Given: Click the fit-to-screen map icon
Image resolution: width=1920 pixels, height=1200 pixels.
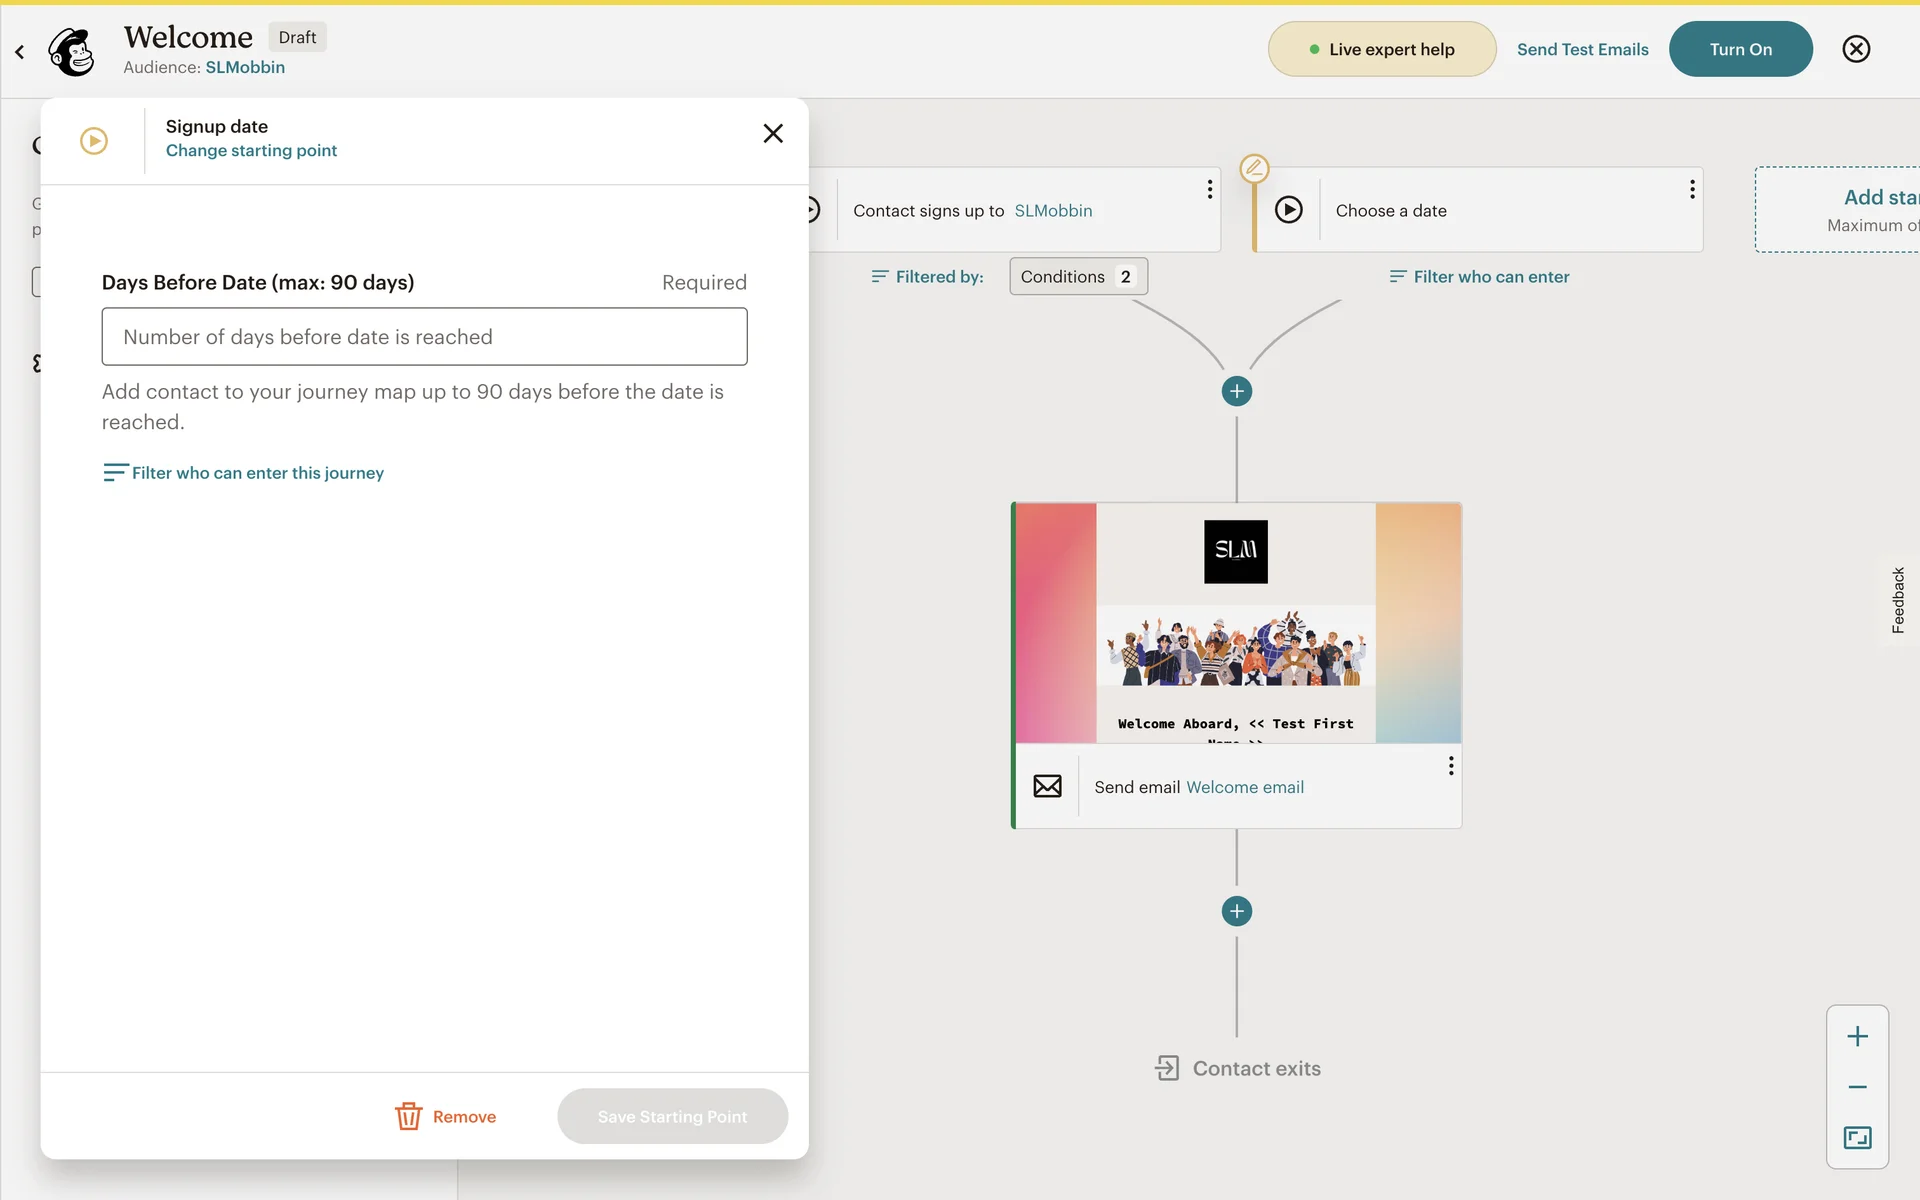Looking at the screenshot, I should 1857,1138.
